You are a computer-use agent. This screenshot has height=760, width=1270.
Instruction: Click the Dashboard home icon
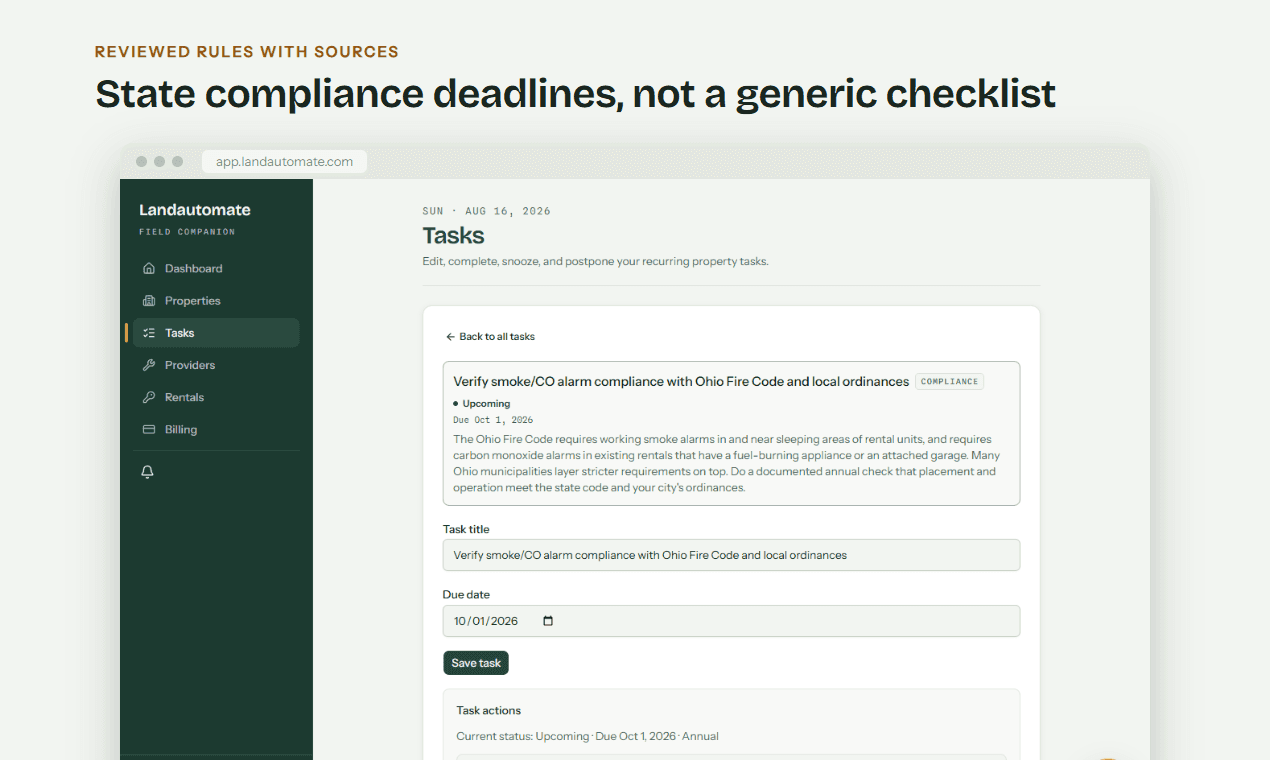tap(149, 269)
